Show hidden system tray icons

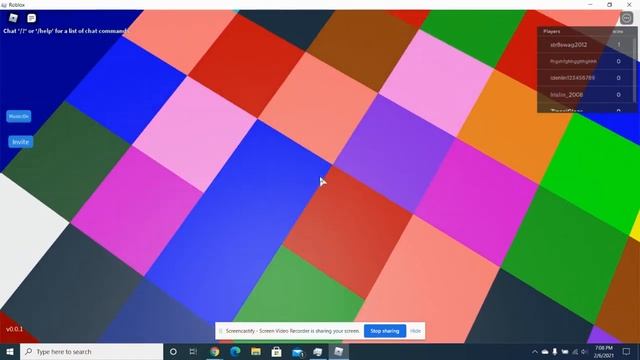(535, 351)
